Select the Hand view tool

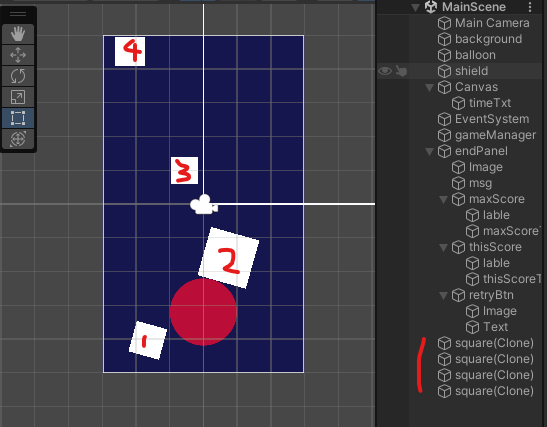tap(18, 34)
